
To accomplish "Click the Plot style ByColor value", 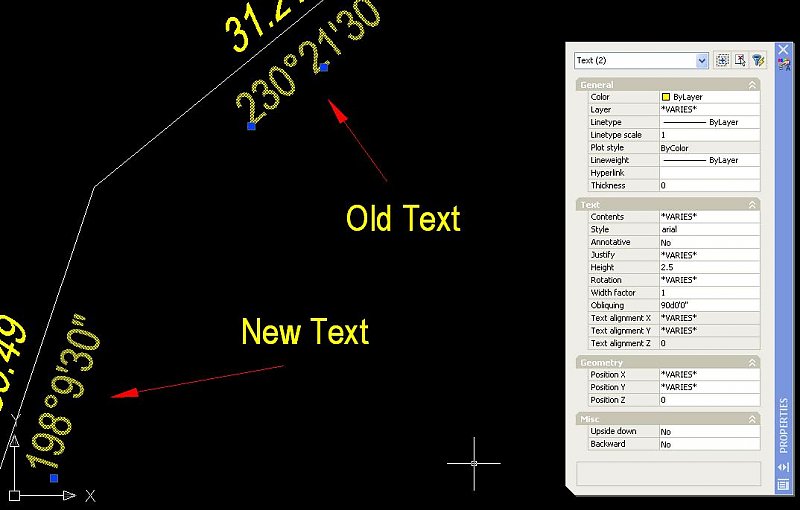I will click(x=709, y=148).
